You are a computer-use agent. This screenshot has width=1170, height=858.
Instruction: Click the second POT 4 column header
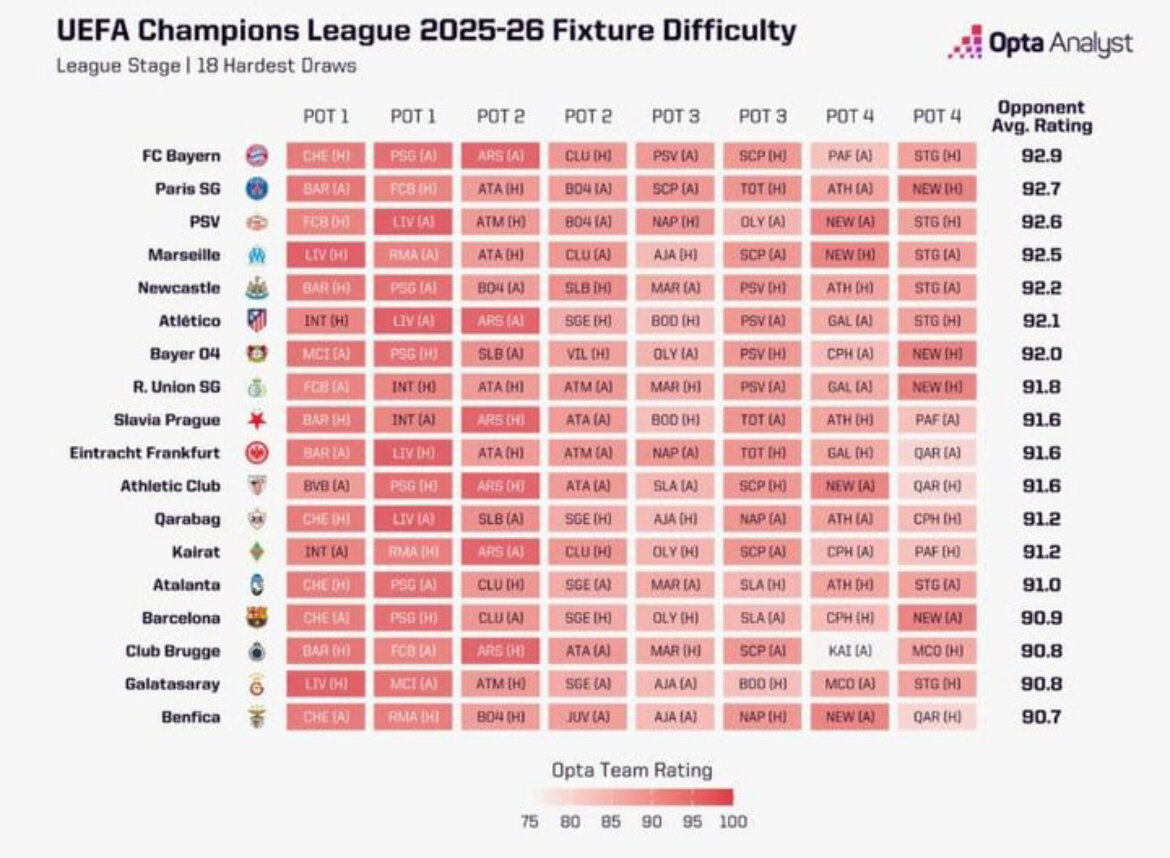tap(937, 116)
